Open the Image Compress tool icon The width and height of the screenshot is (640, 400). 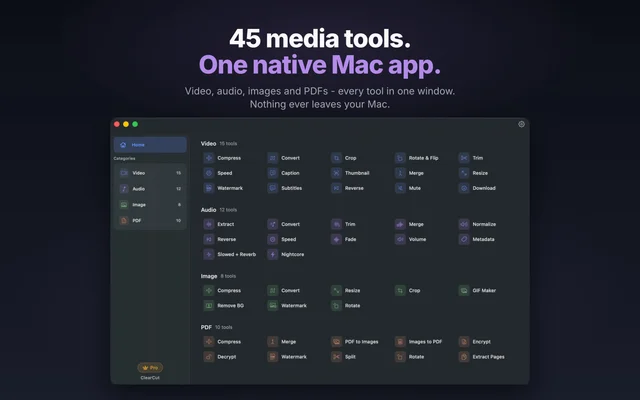click(x=209, y=291)
